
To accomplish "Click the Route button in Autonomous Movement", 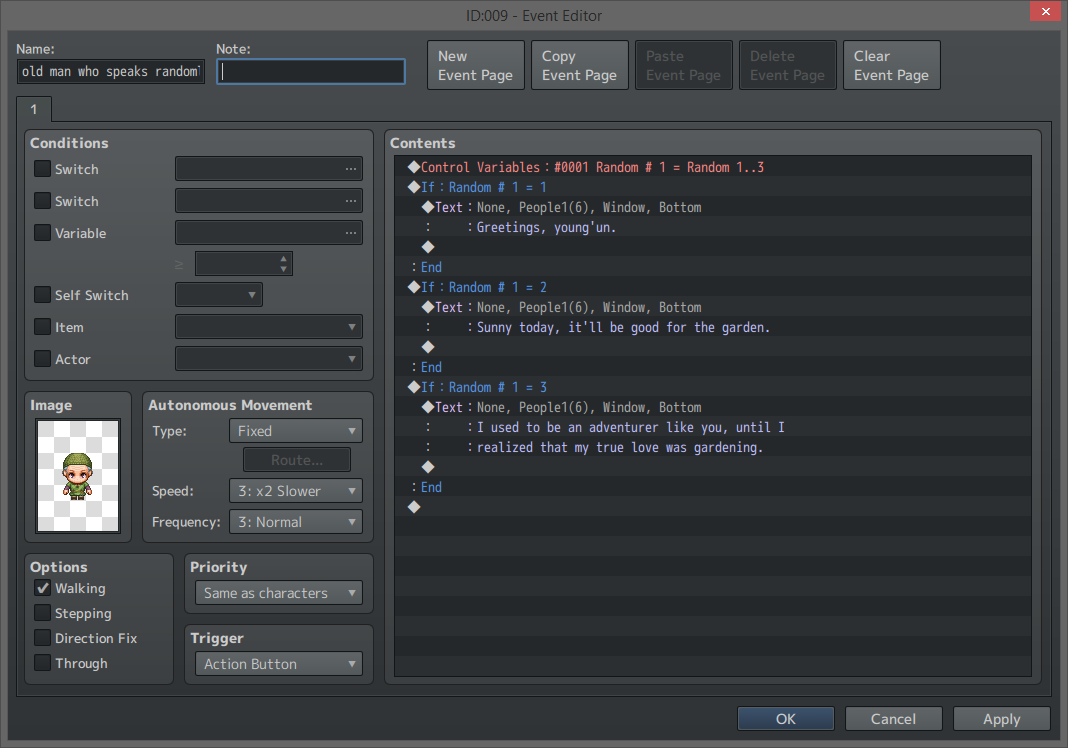I will pos(296,459).
